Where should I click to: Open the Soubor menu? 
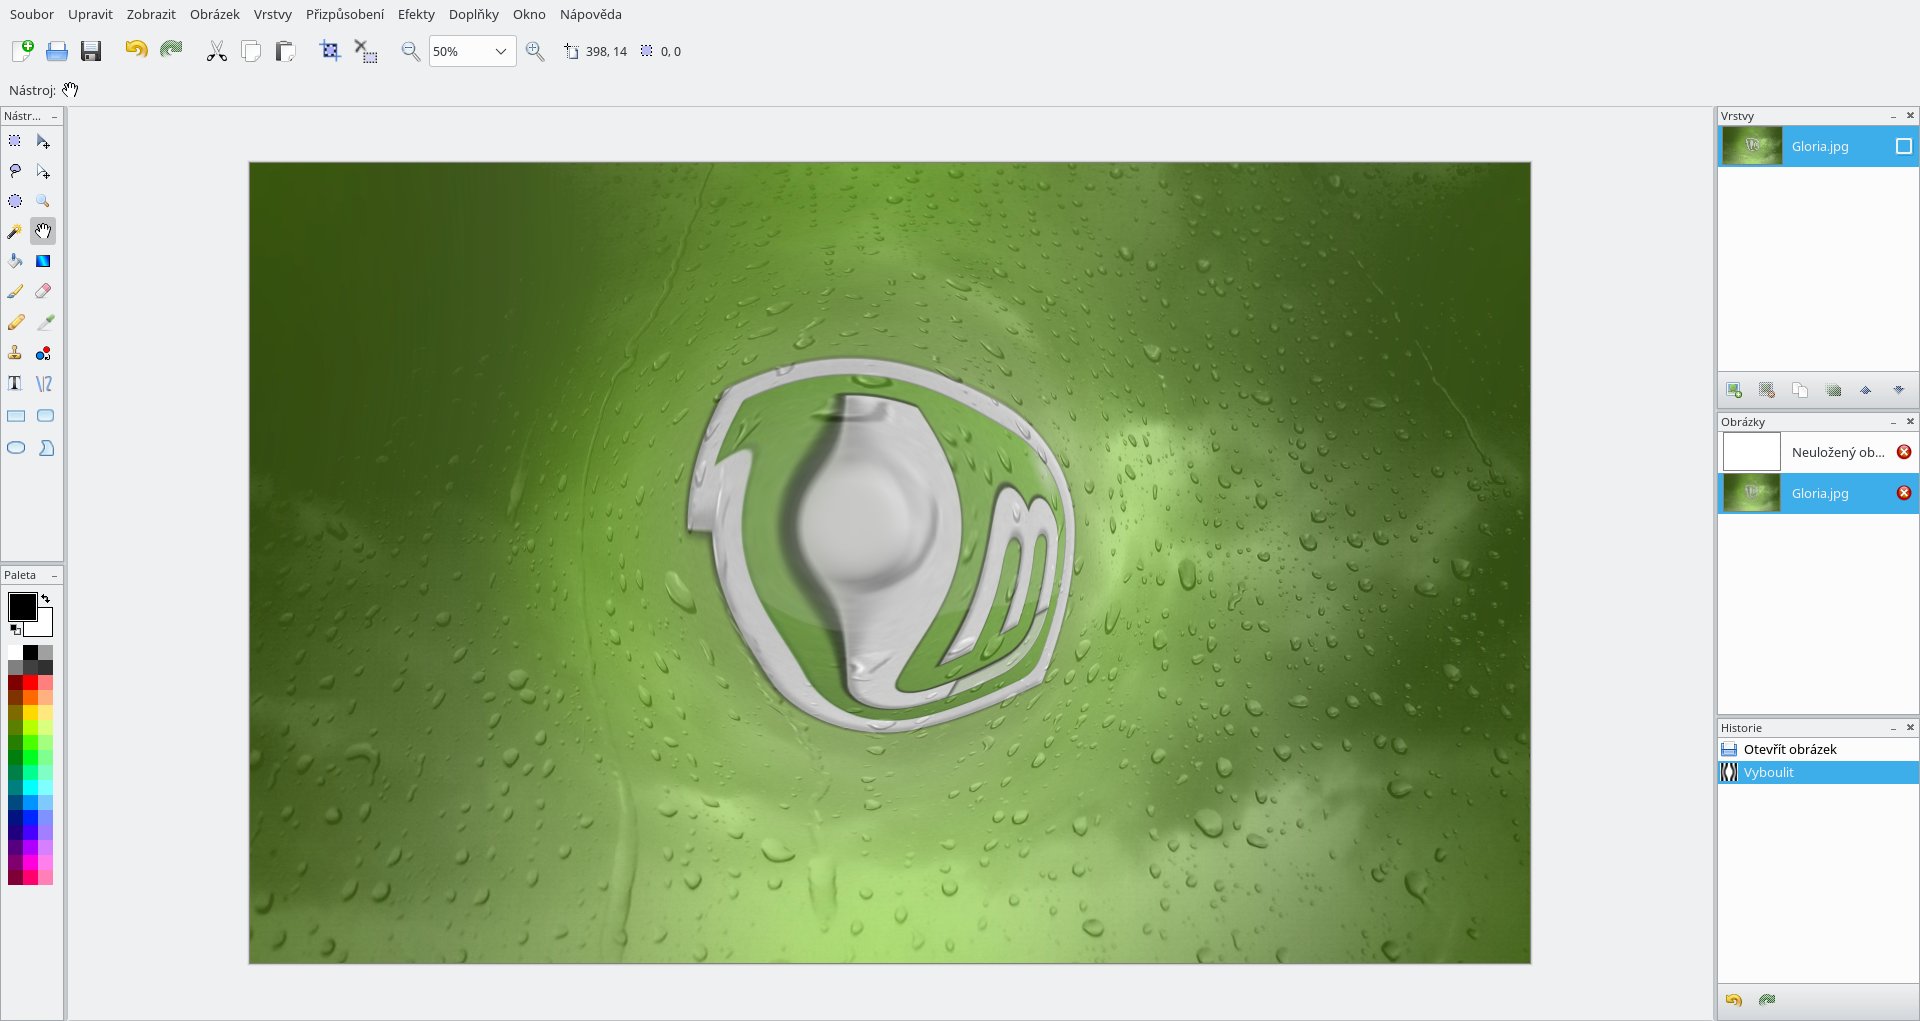coord(32,14)
